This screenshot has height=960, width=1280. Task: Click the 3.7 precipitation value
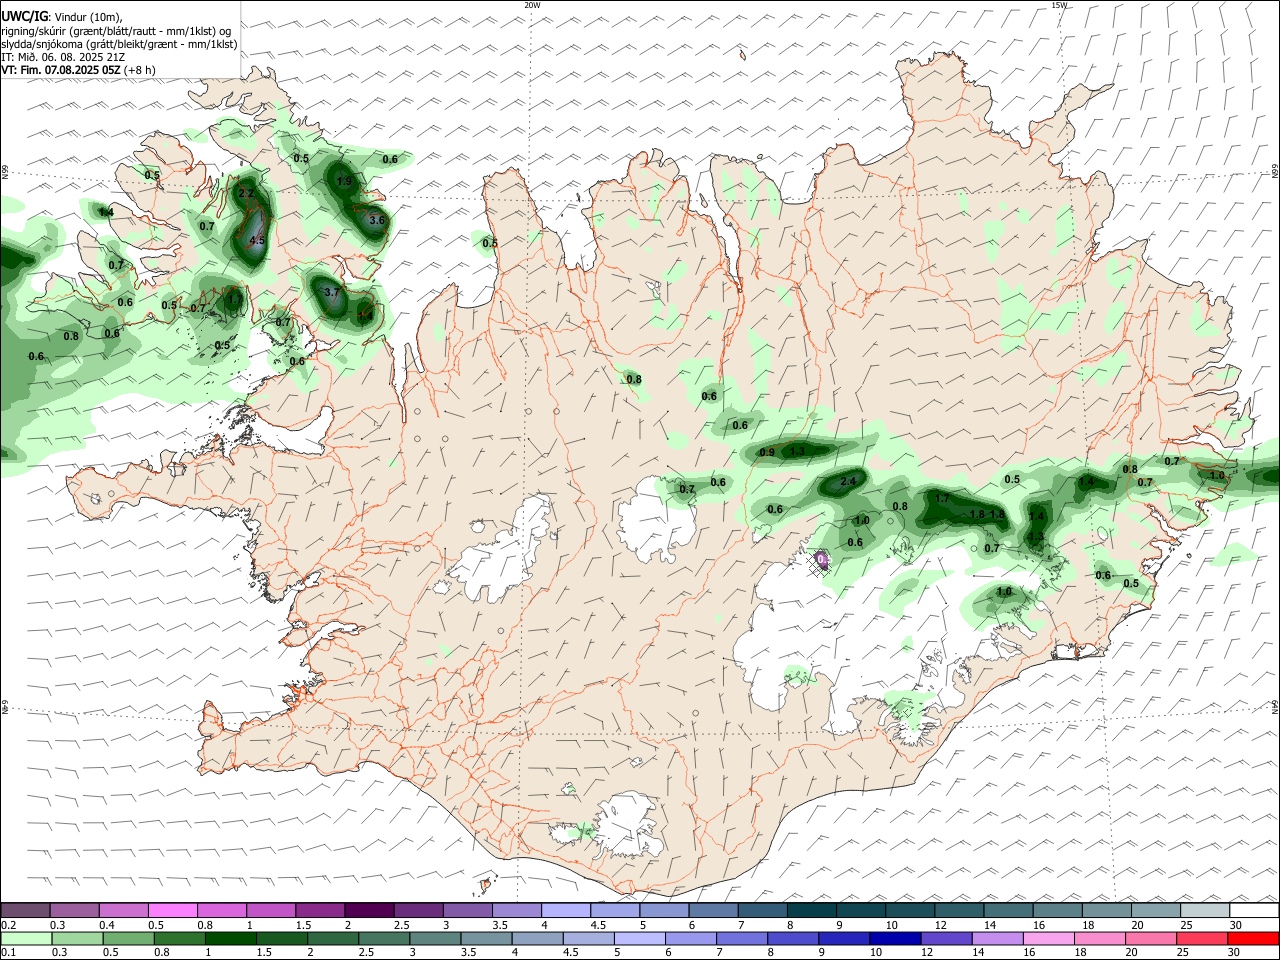pos(333,292)
